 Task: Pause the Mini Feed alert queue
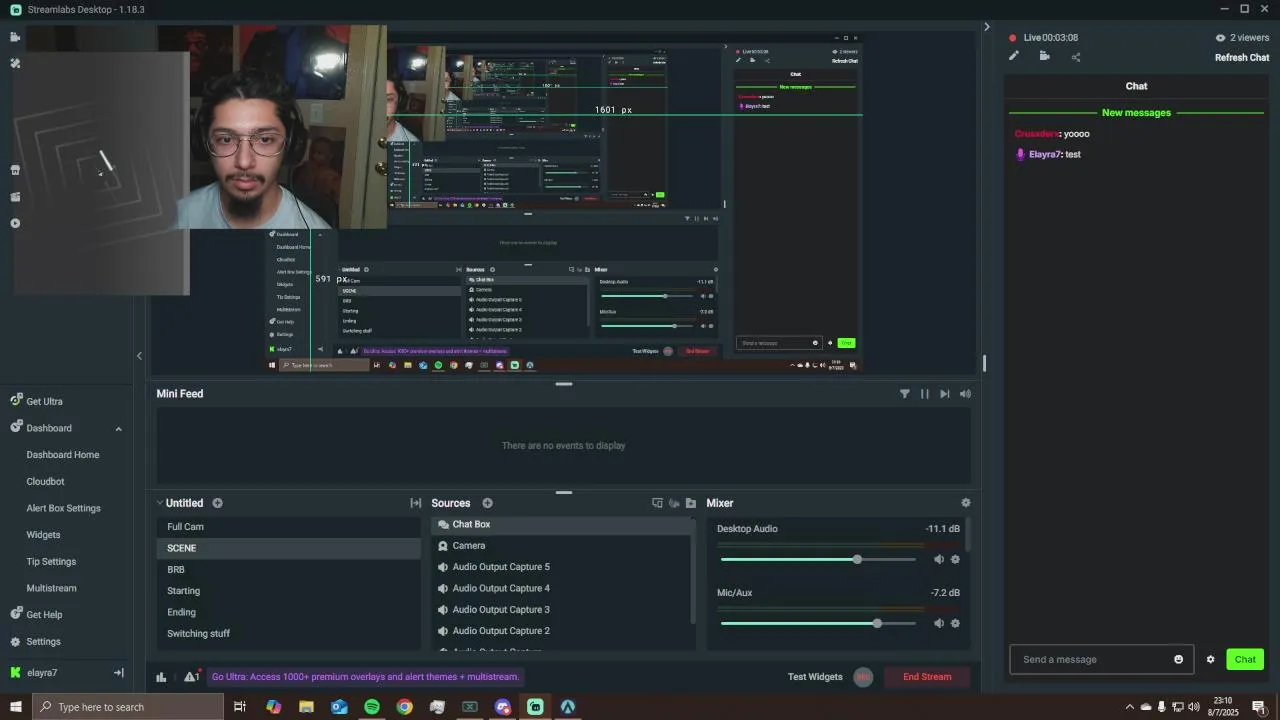click(x=924, y=394)
